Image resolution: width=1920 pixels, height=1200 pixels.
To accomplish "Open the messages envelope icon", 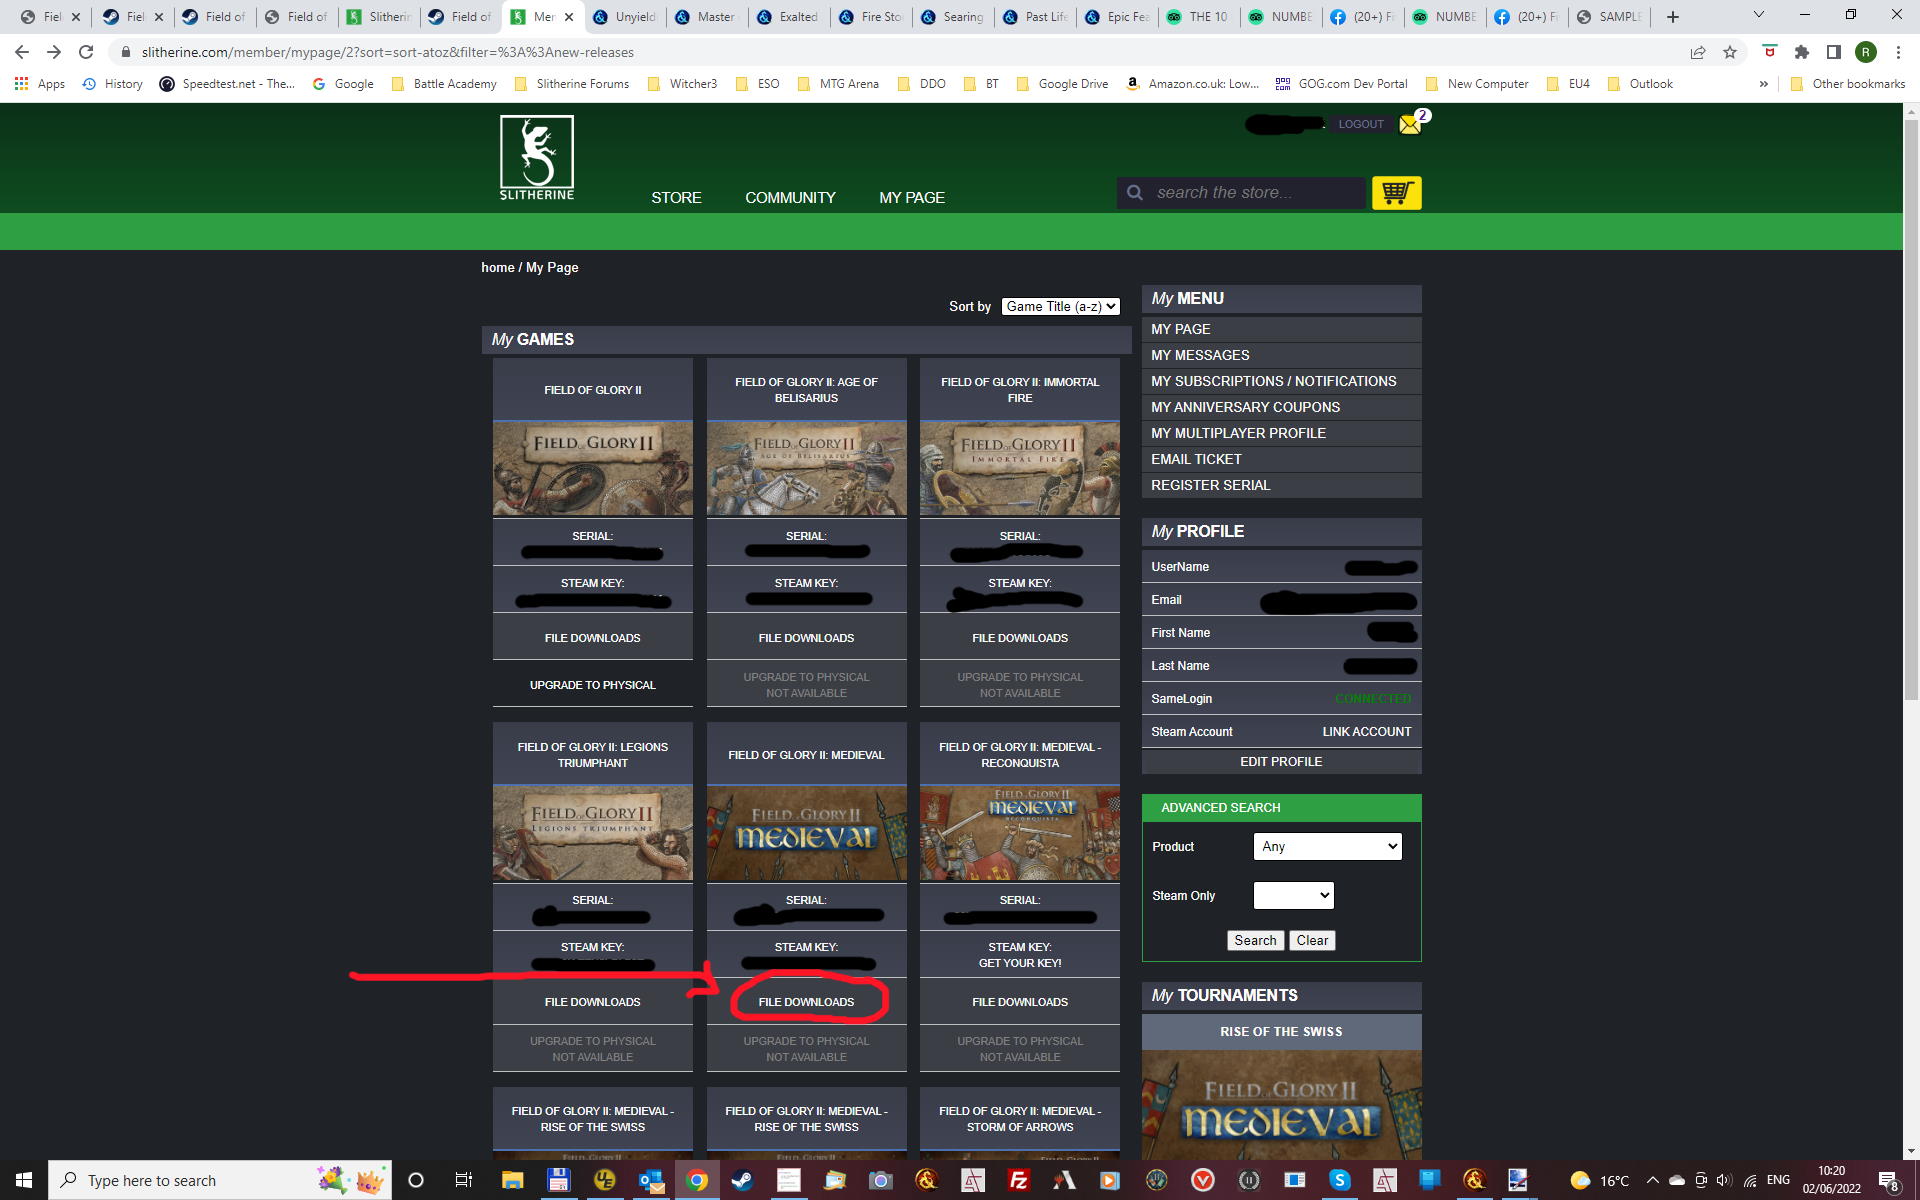I will [x=1410, y=125].
